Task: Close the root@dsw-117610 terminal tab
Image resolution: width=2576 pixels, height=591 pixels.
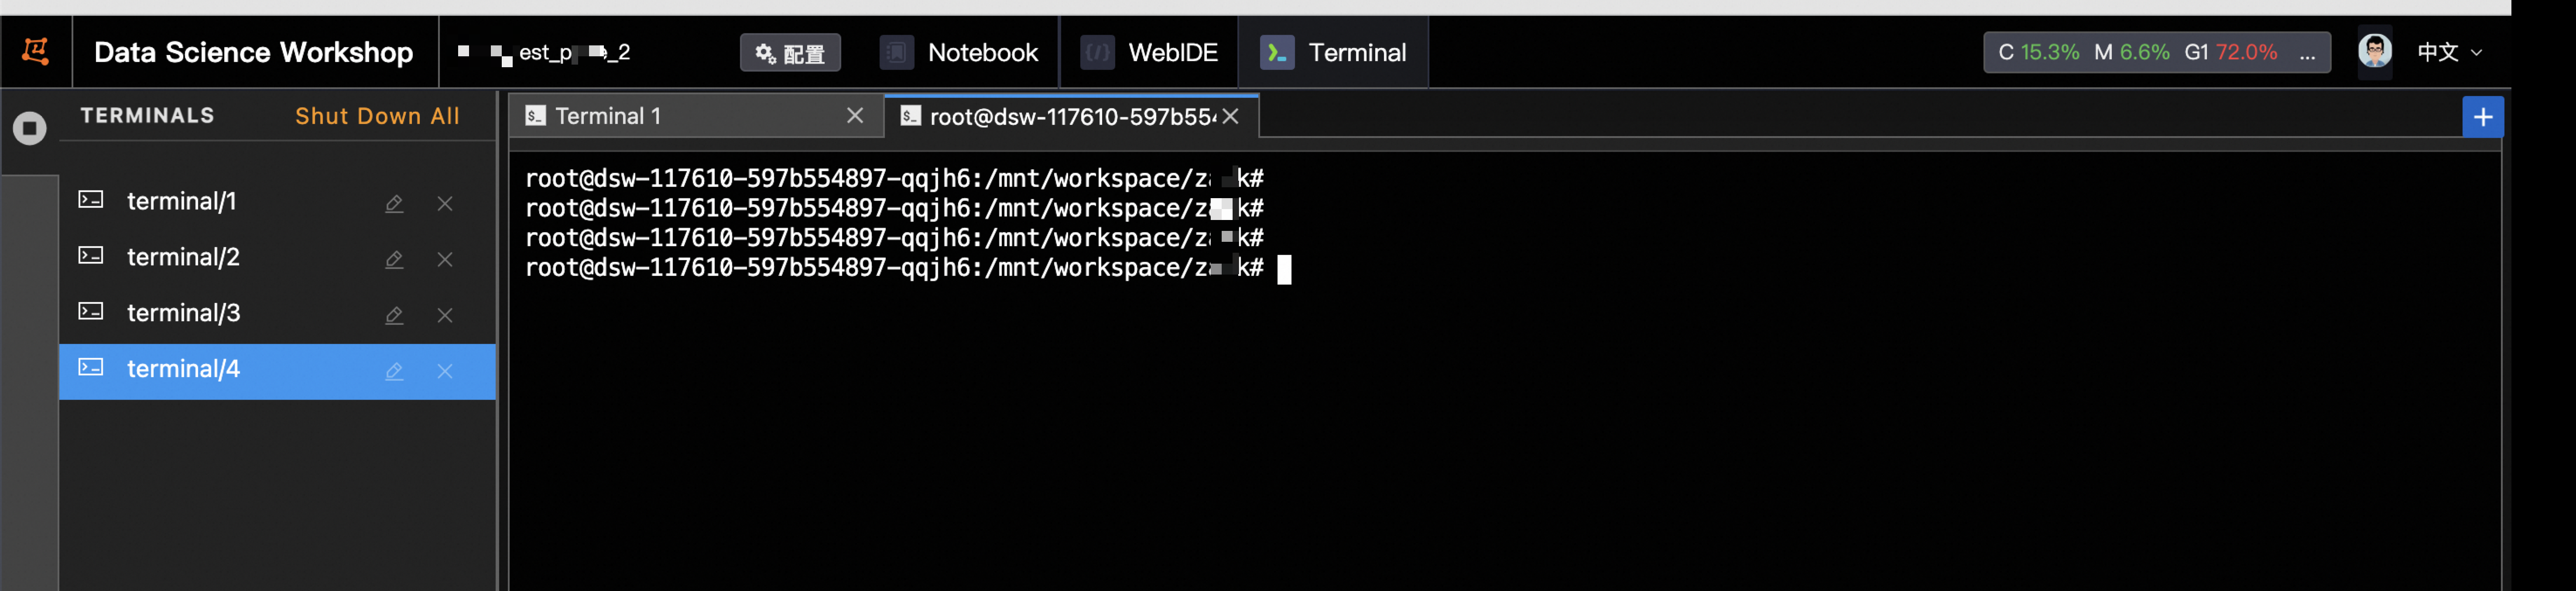Action: [1231, 117]
